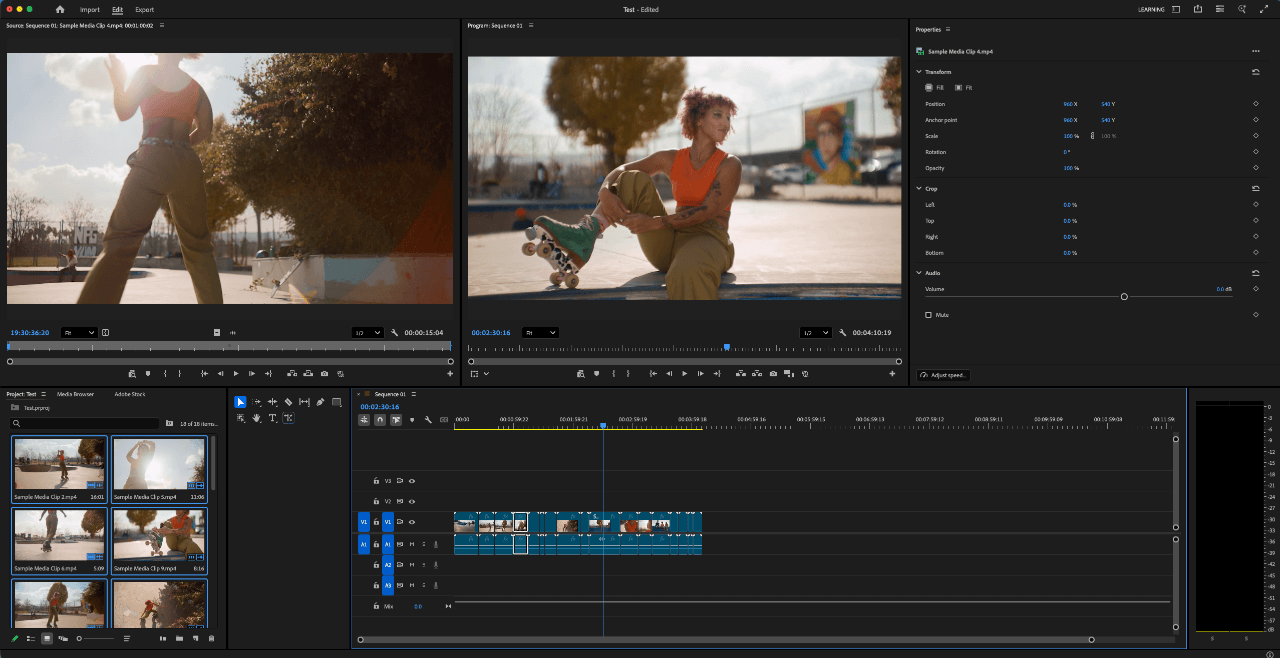The width and height of the screenshot is (1280, 658).
Task: Click the Export Frame camera icon
Action: tap(774, 373)
